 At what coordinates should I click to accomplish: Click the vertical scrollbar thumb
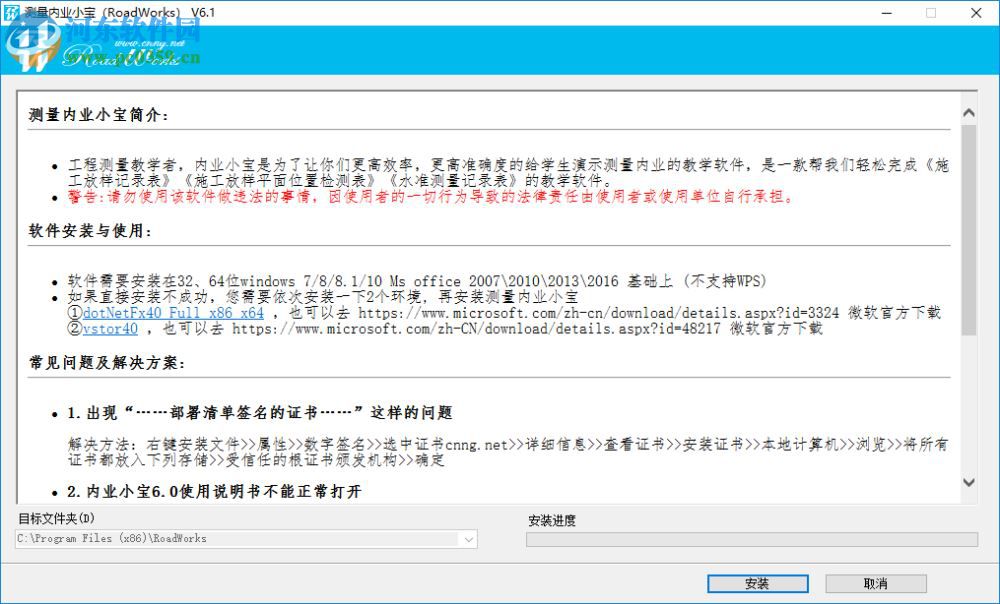click(x=969, y=230)
